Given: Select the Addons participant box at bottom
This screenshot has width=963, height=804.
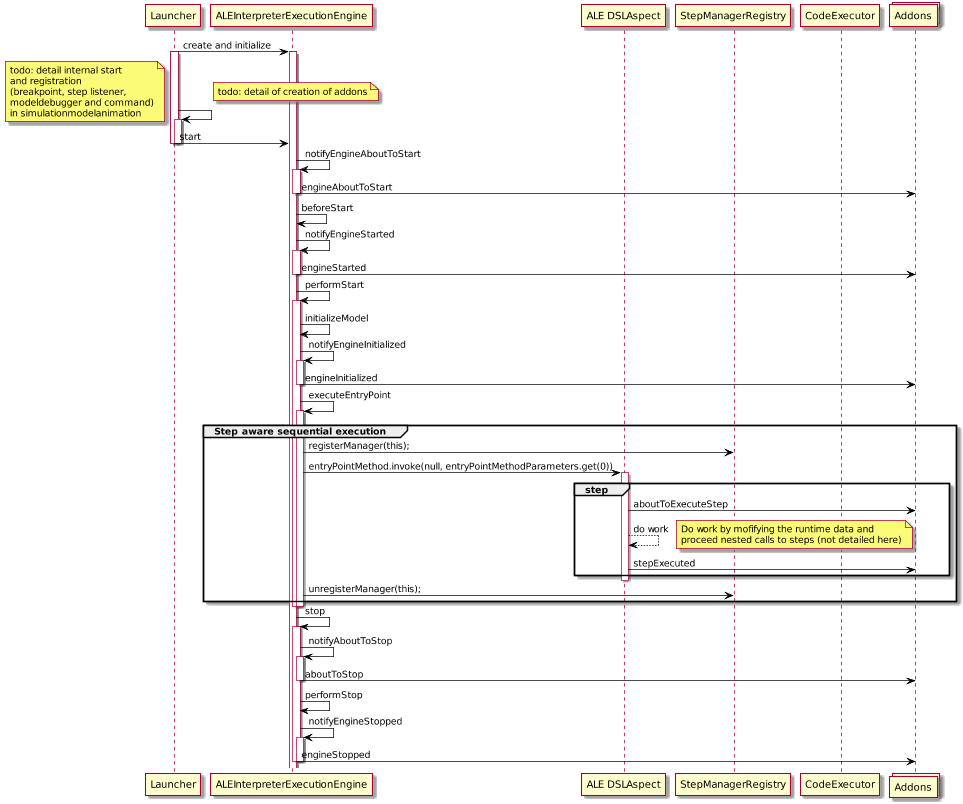Looking at the screenshot, I should click(915, 788).
